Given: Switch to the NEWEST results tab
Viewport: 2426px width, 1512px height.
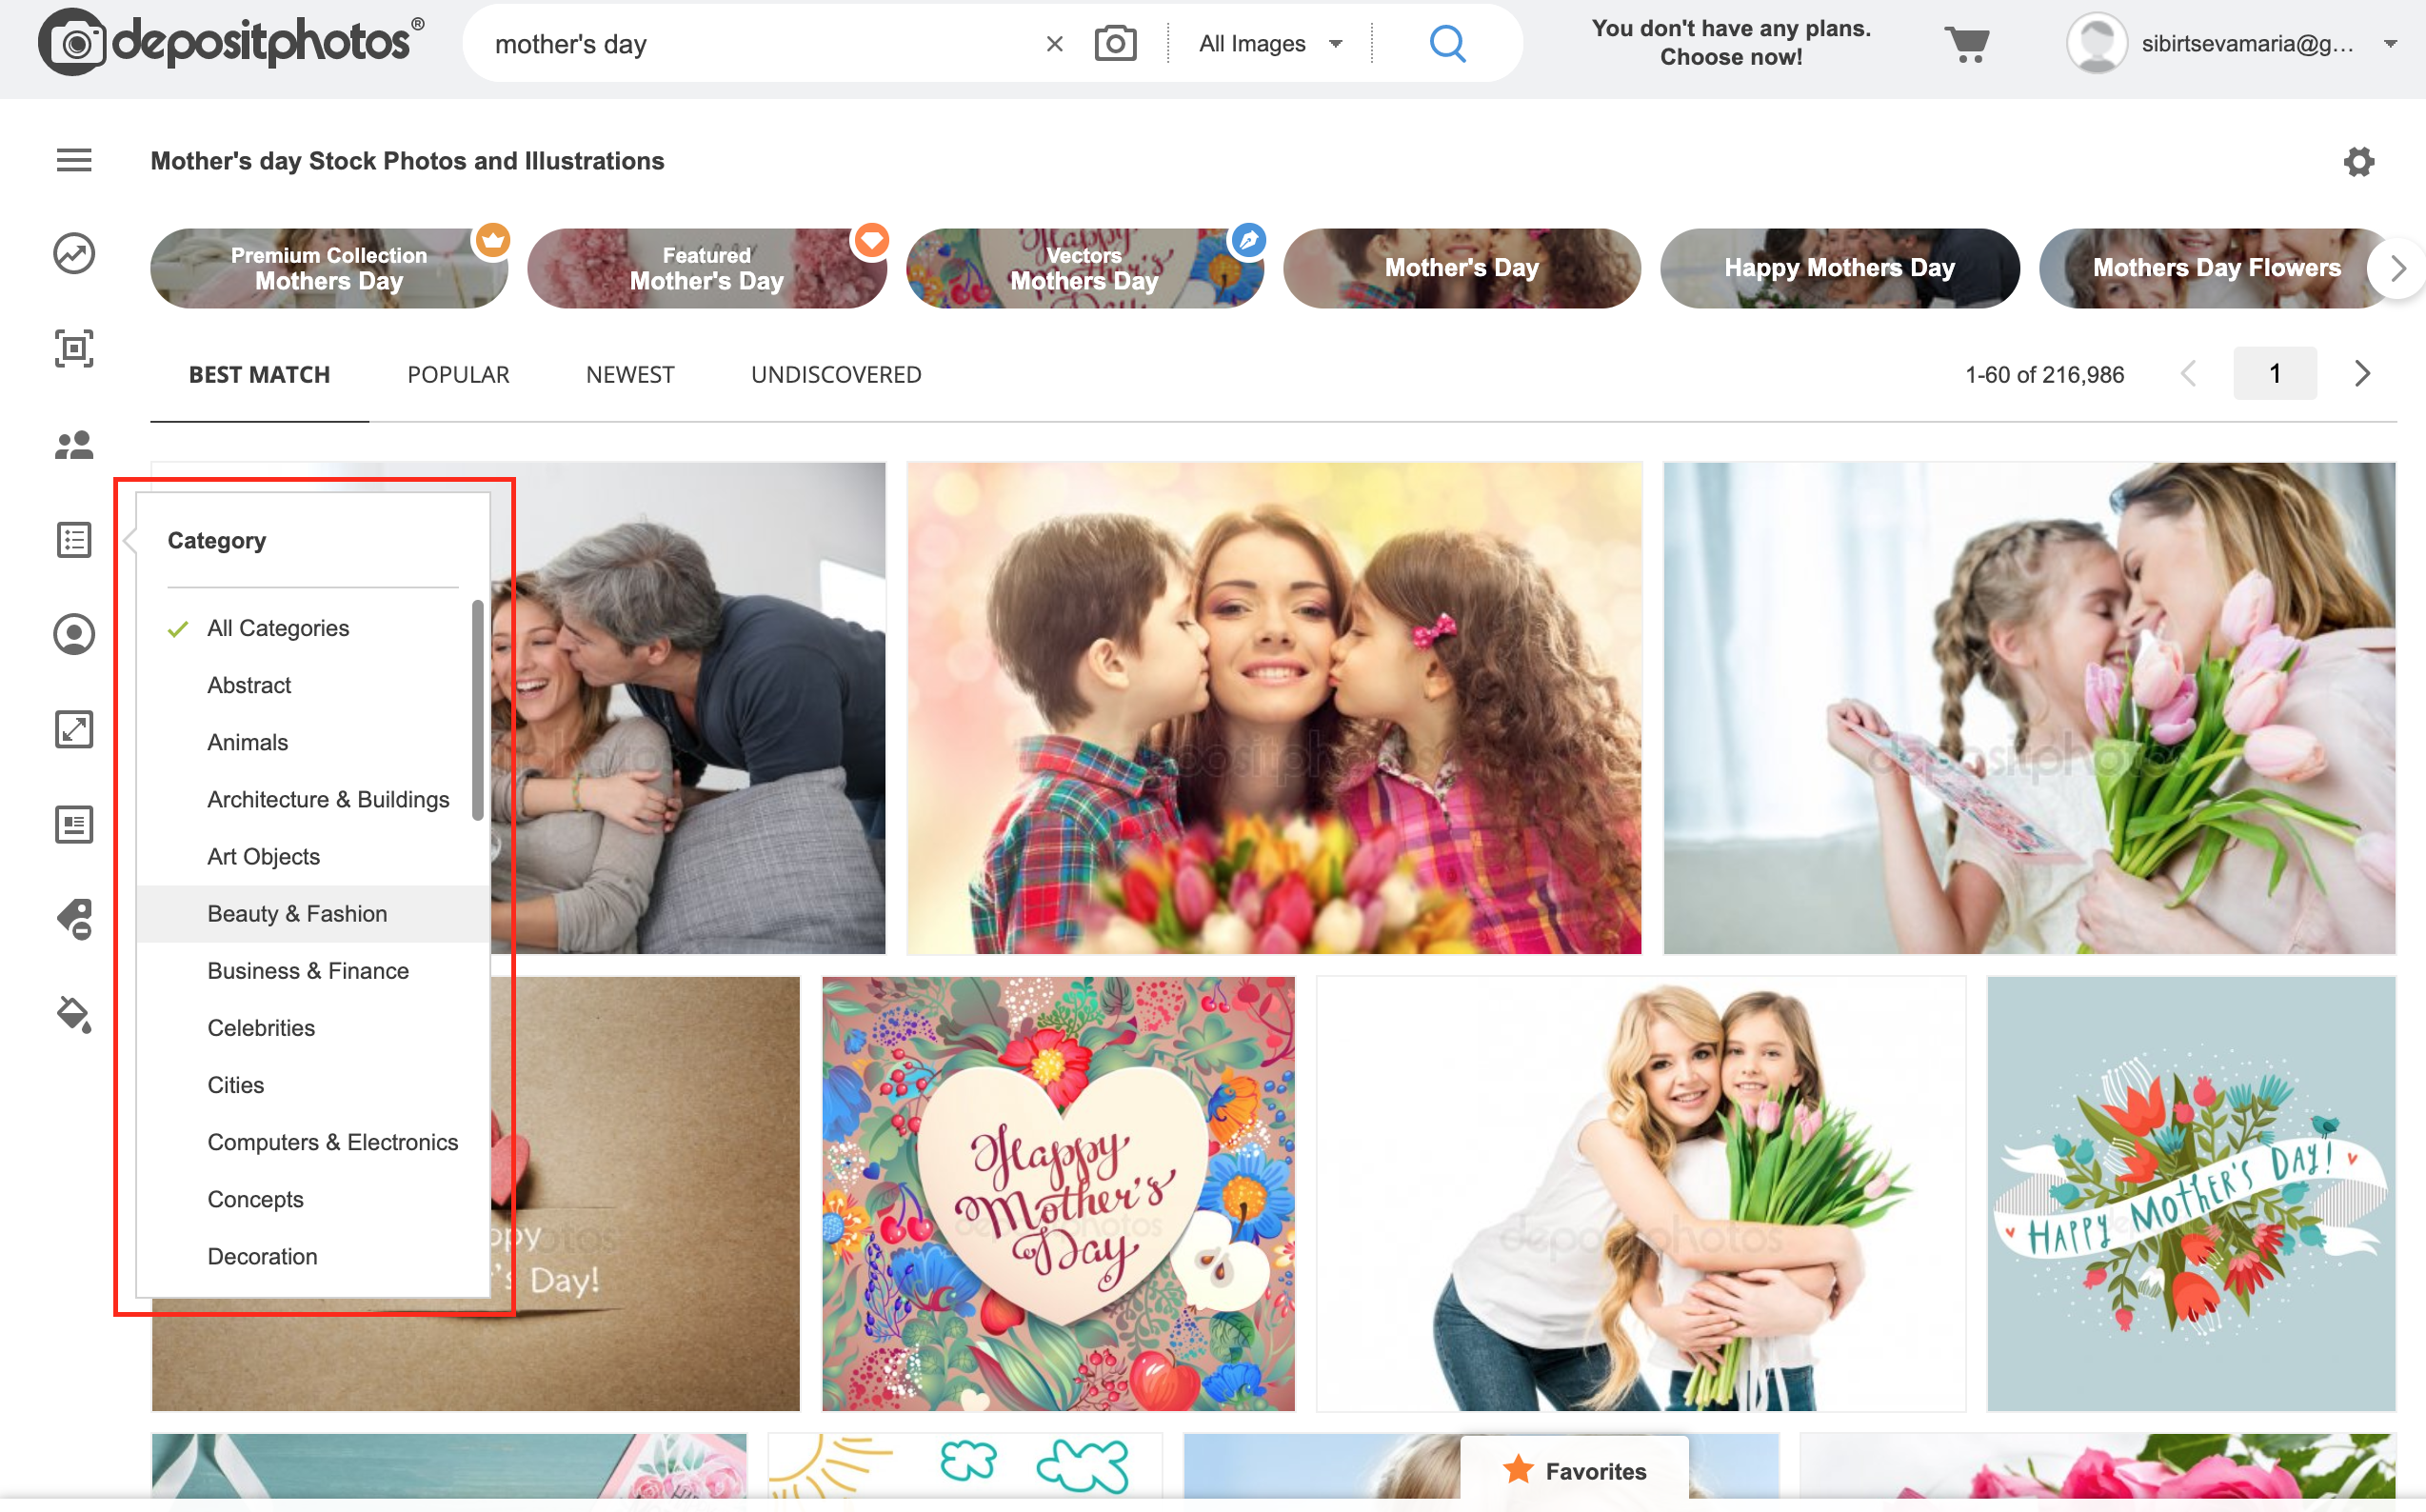Looking at the screenshot, I should point(628,374).
